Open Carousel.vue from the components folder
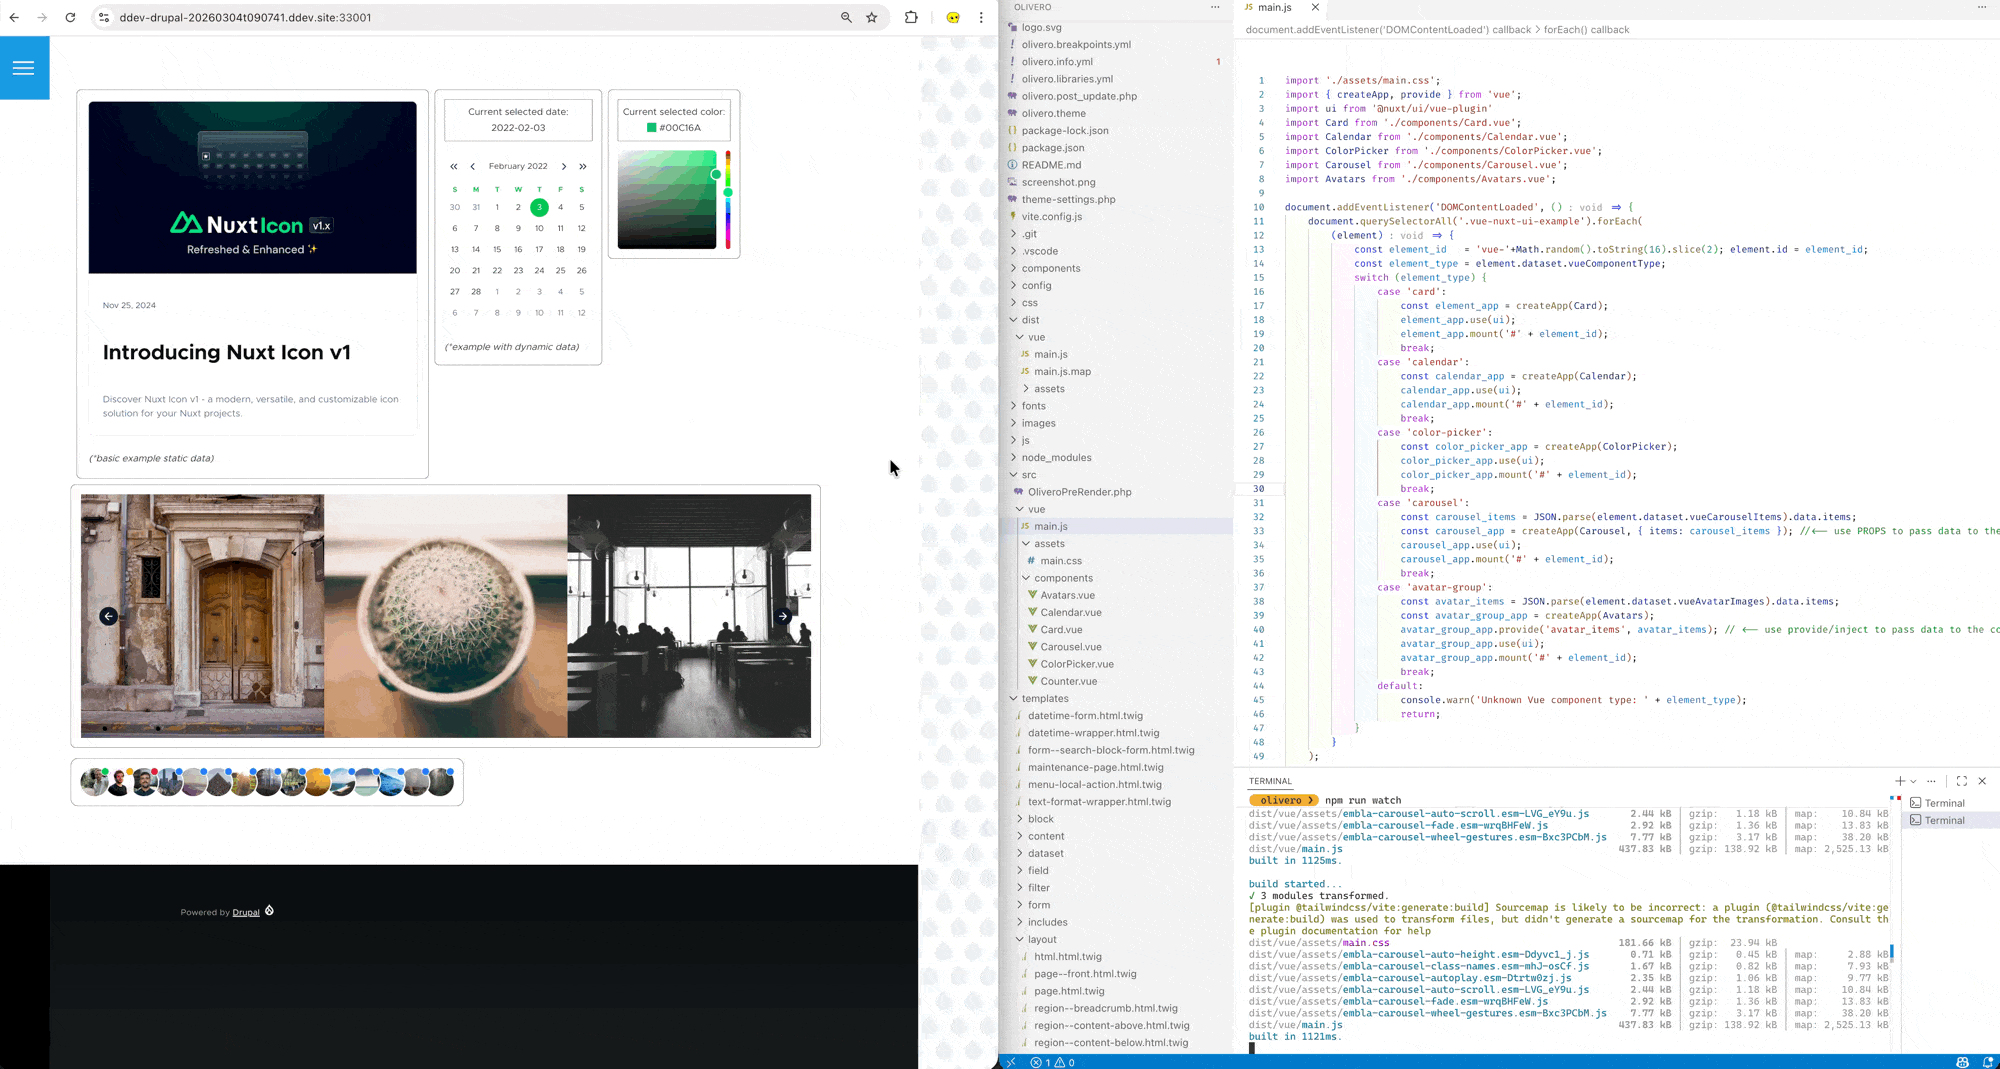The height and width of the screenshot is (1069, 2000). click(x=1070, y=647)
